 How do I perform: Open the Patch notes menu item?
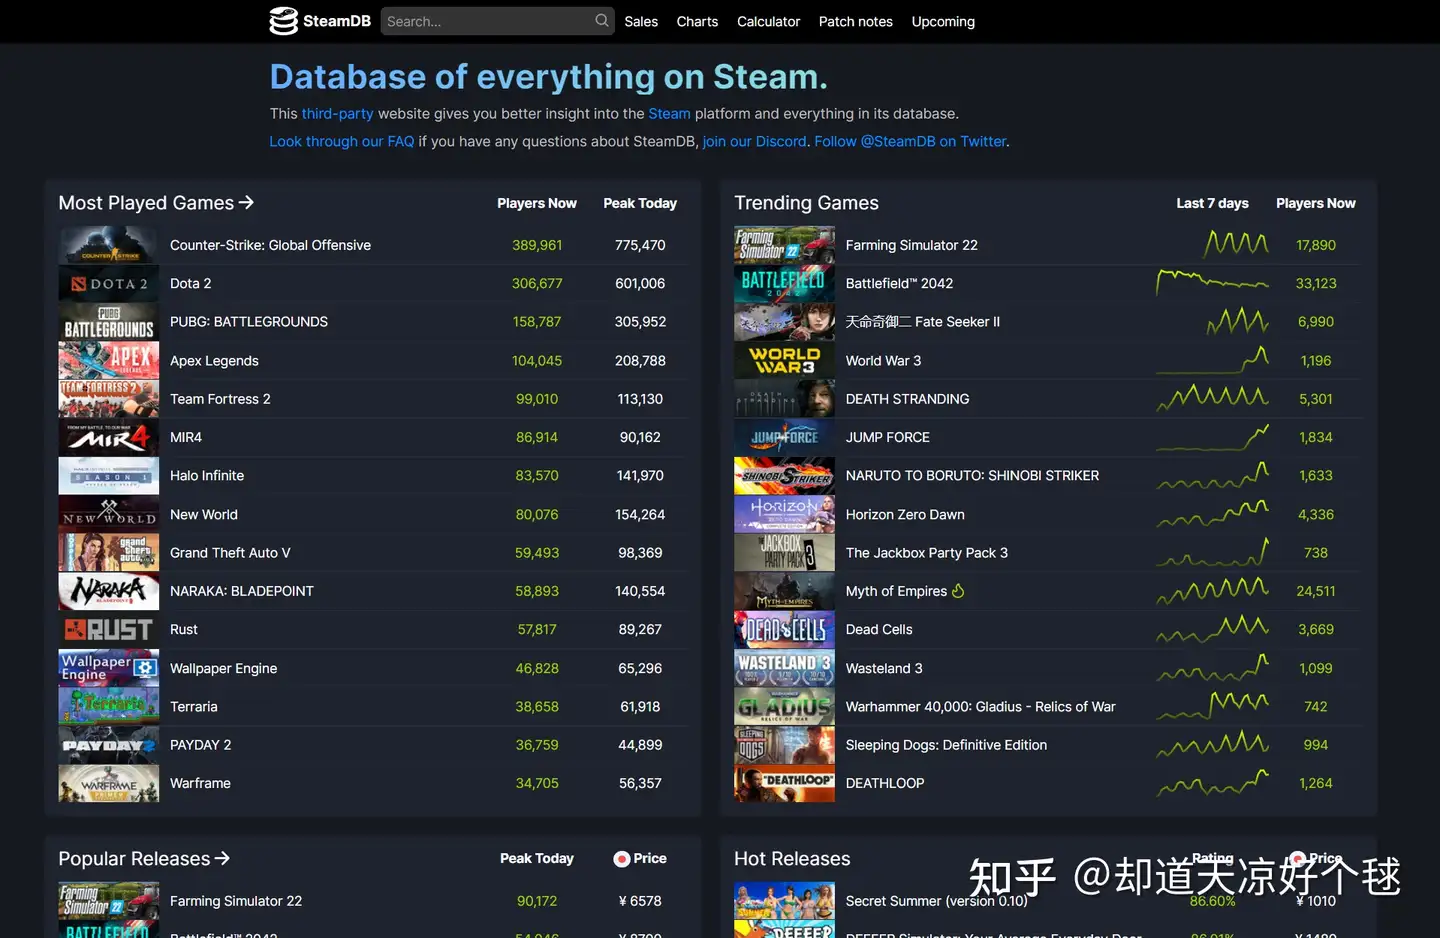pos(855,21)
